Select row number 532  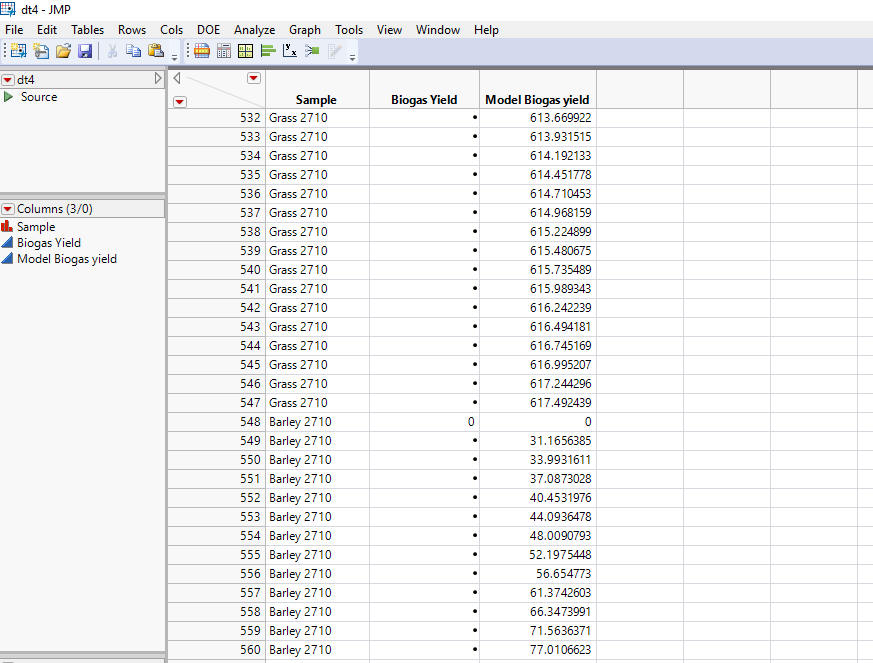click(x=251, y=117)
